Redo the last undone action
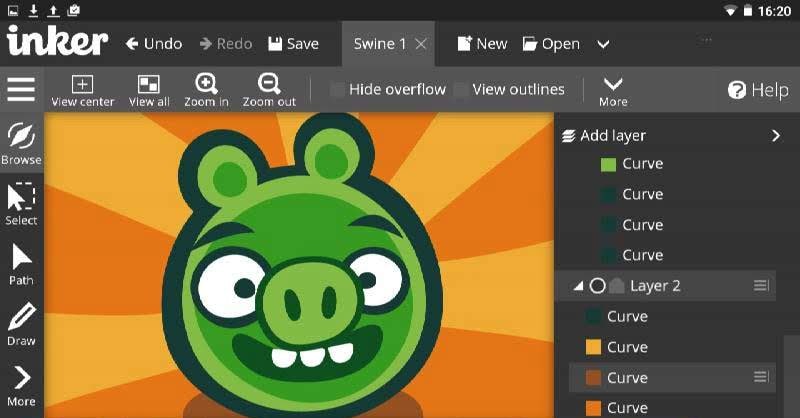Viewport: 800px width, 418px height. click(226, 44)
